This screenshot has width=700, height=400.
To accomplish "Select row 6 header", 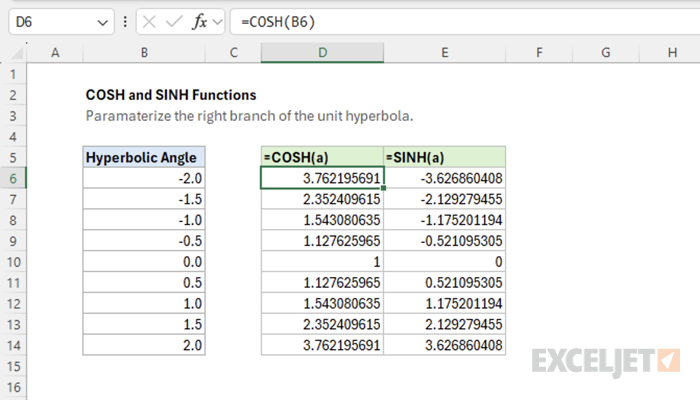I will (13, 179).
